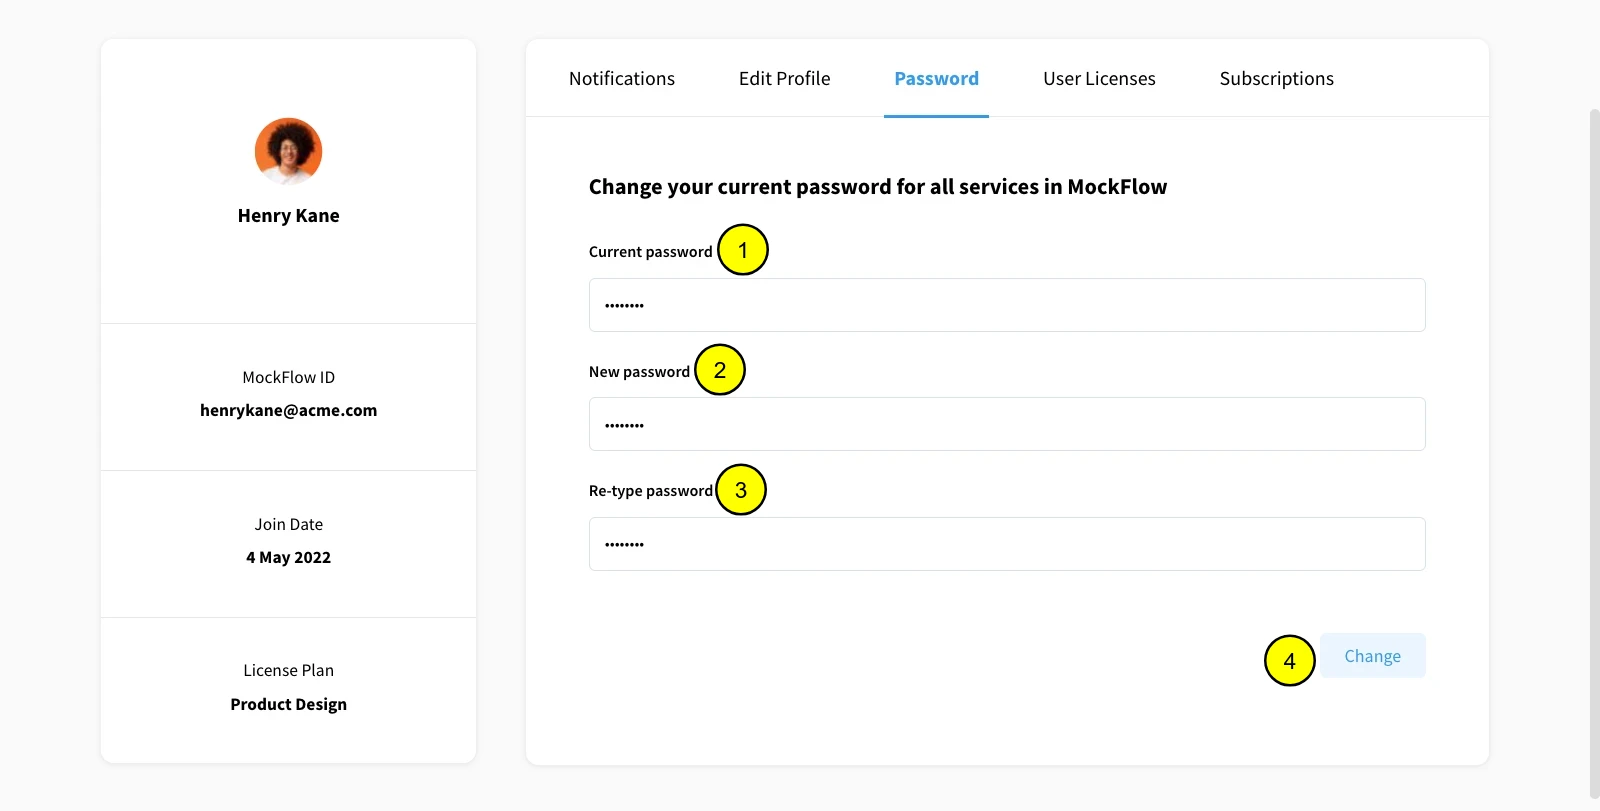Click the yellow annotation marker 3
The image size is (1600, 811).
741,490
